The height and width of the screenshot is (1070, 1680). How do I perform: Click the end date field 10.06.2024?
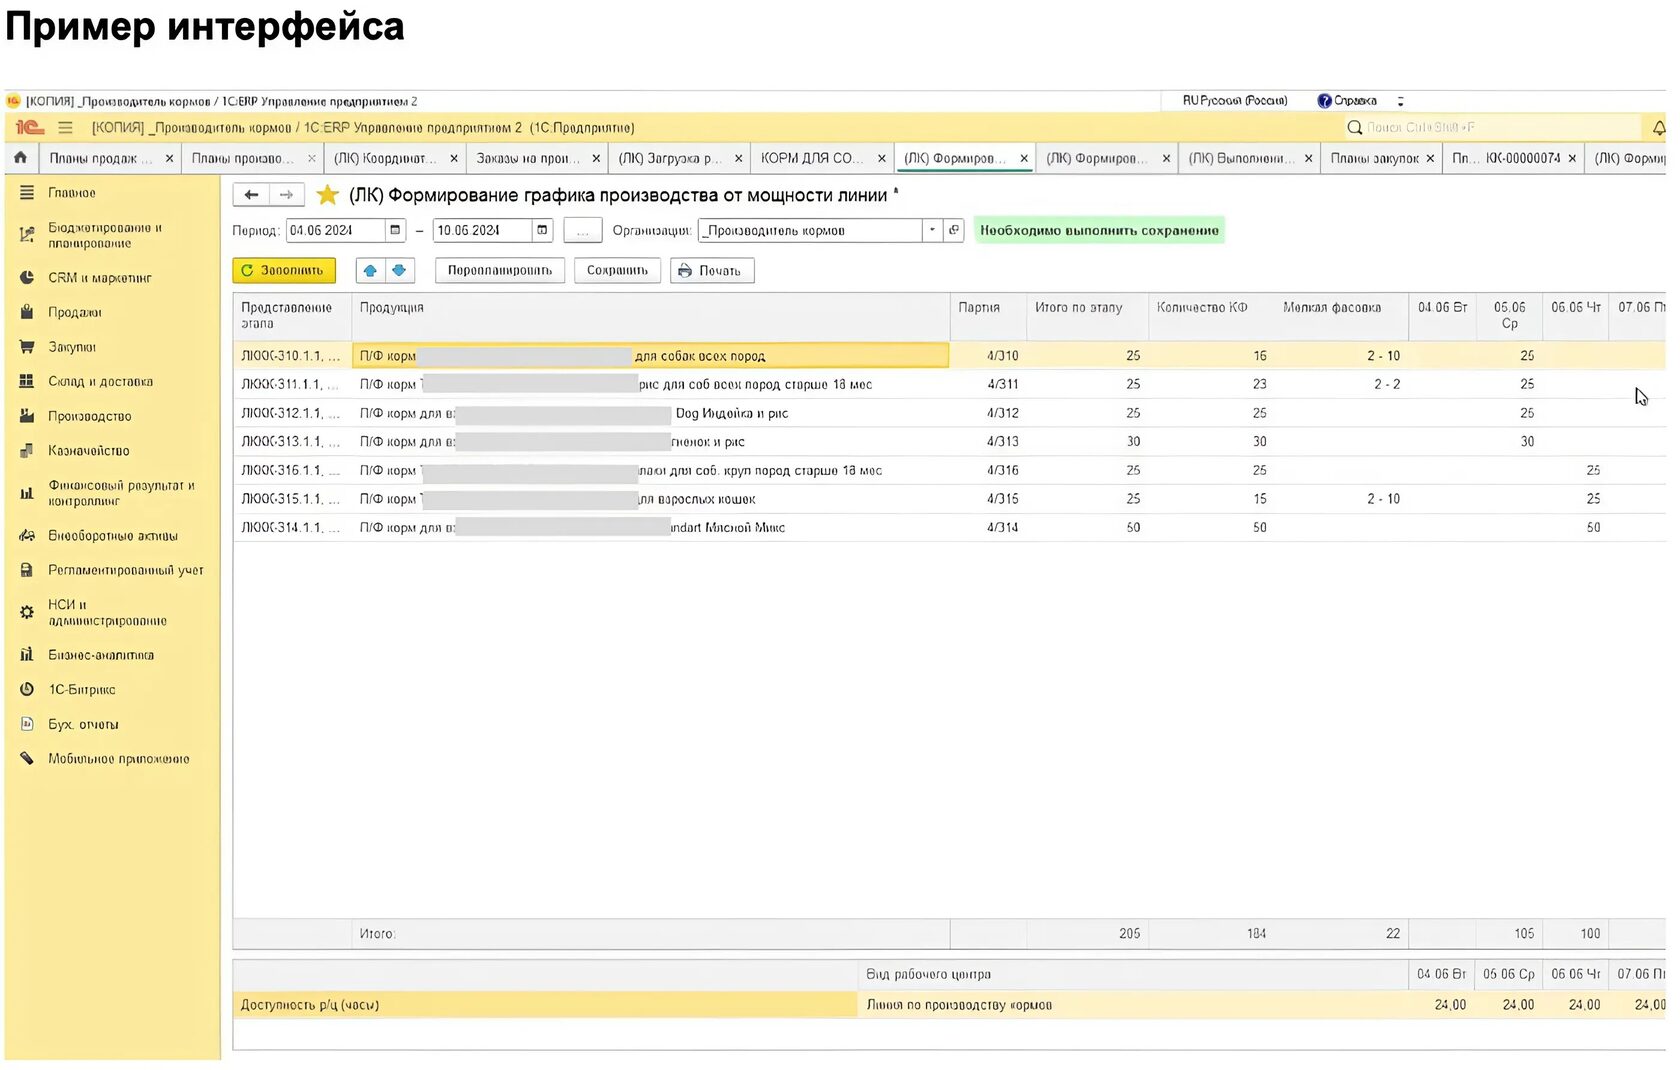click(482, 230)
